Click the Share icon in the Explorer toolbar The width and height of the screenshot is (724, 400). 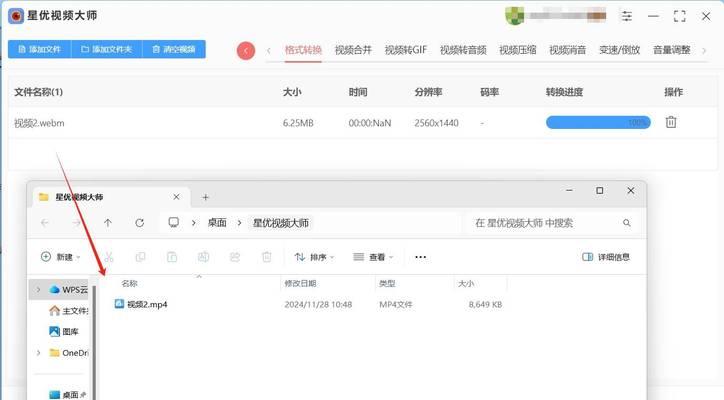tap(235, 257)
